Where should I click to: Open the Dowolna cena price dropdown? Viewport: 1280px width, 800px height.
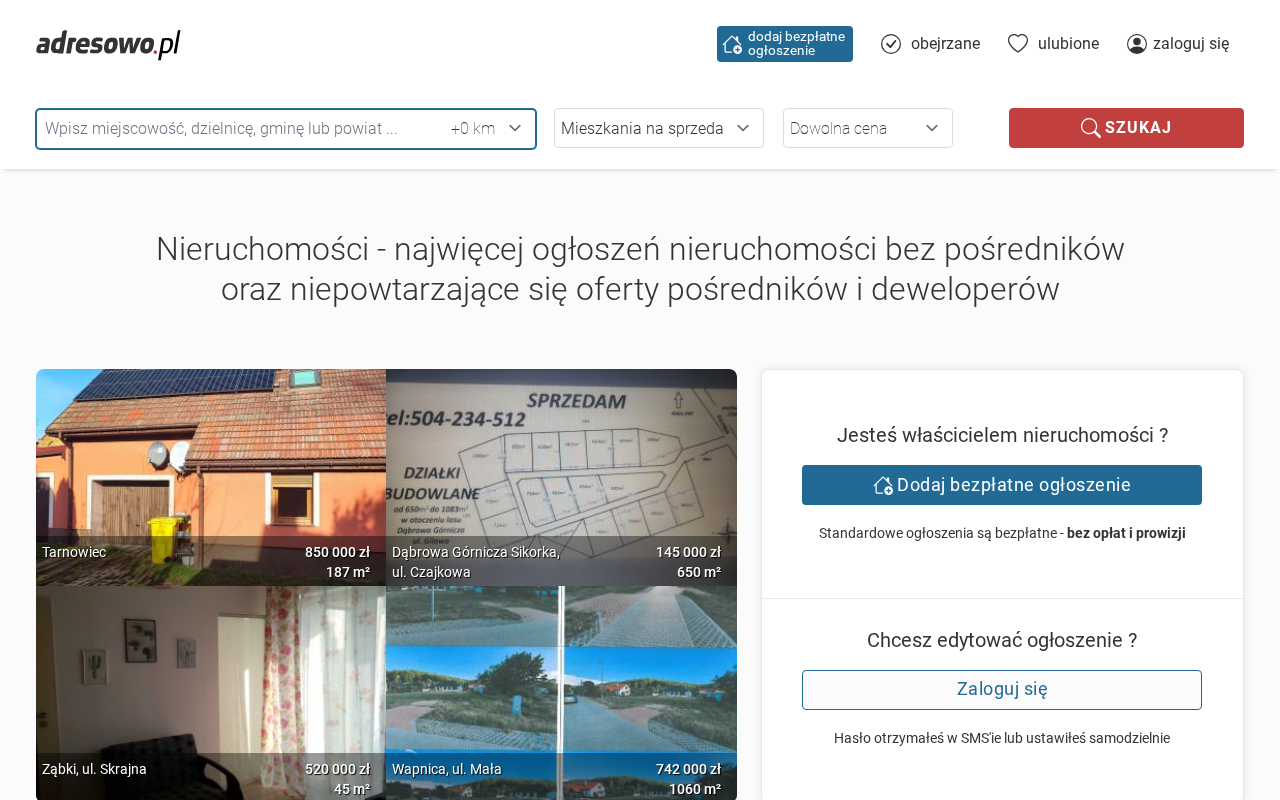[867, 128]
